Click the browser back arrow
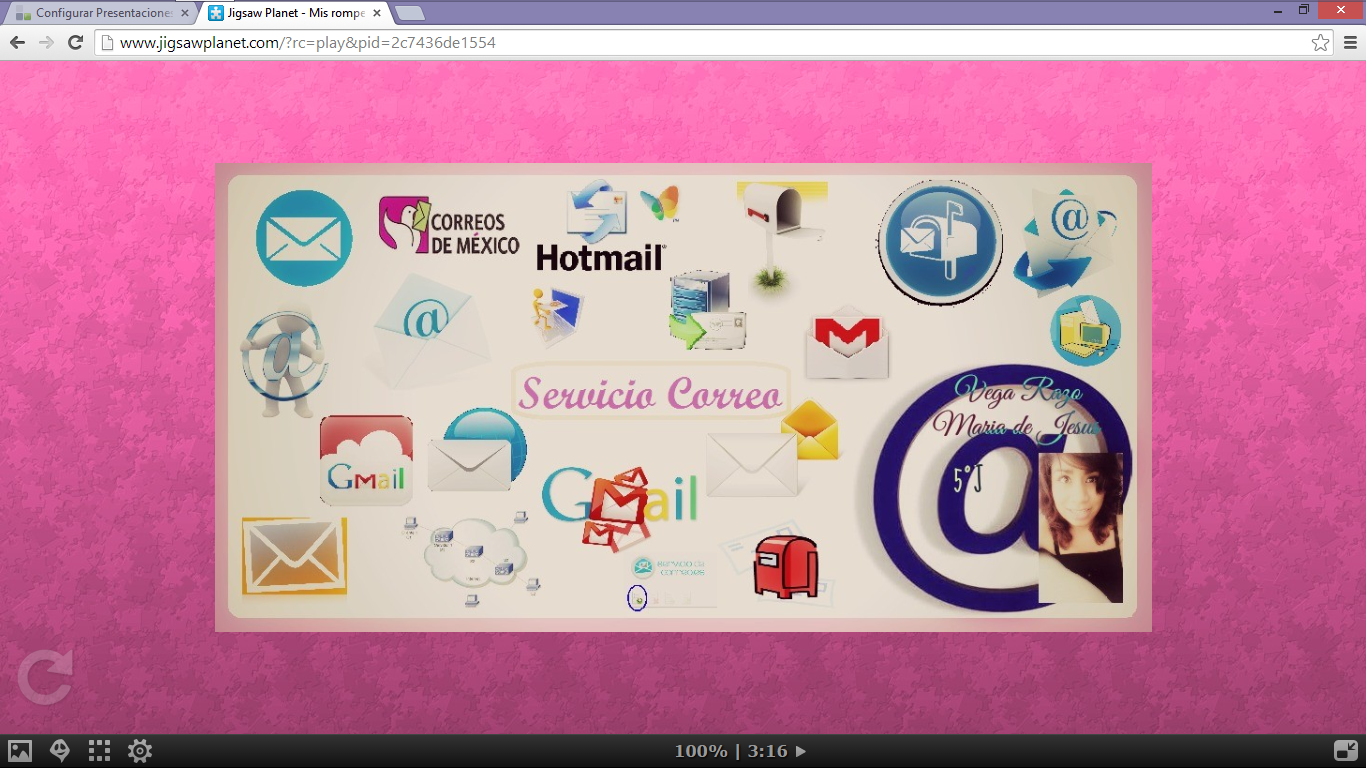 pyautogui.click(x=17, y=42)
